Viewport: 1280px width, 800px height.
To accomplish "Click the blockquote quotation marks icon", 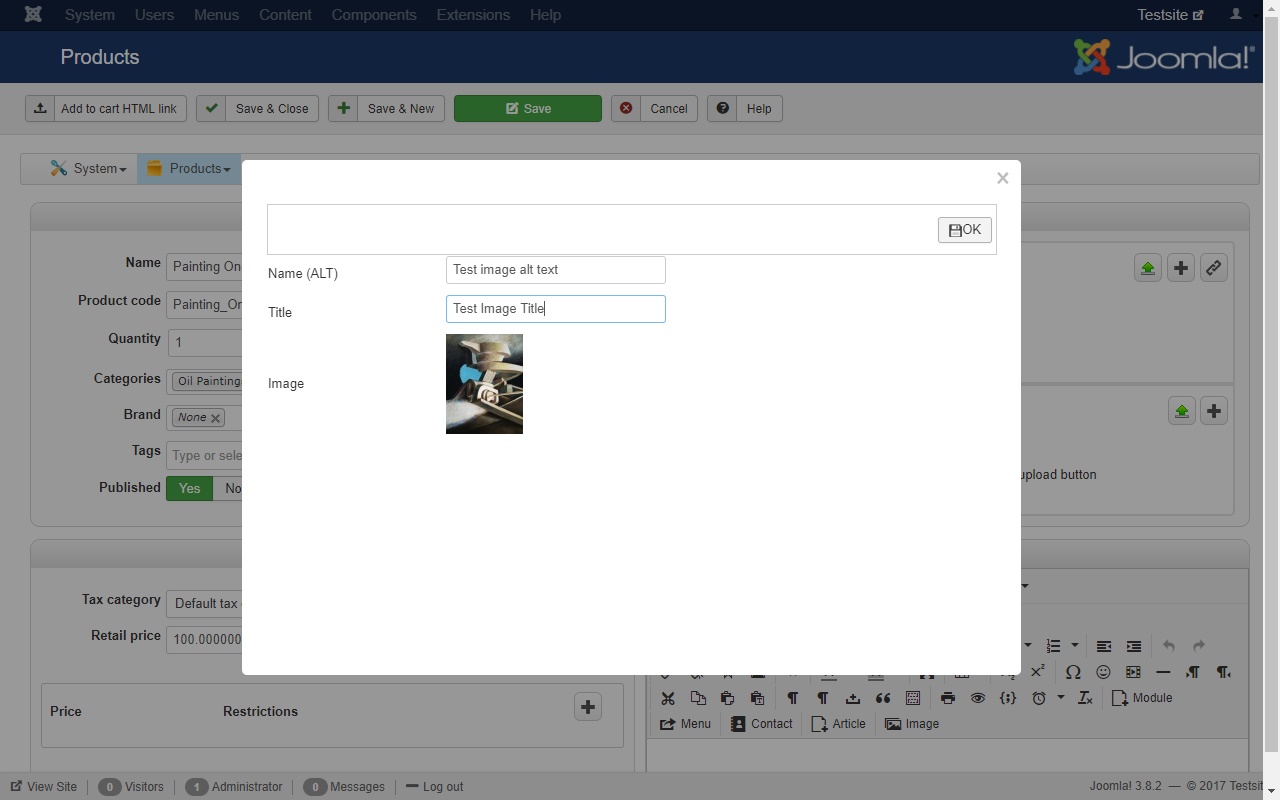I will coord(882,698).
